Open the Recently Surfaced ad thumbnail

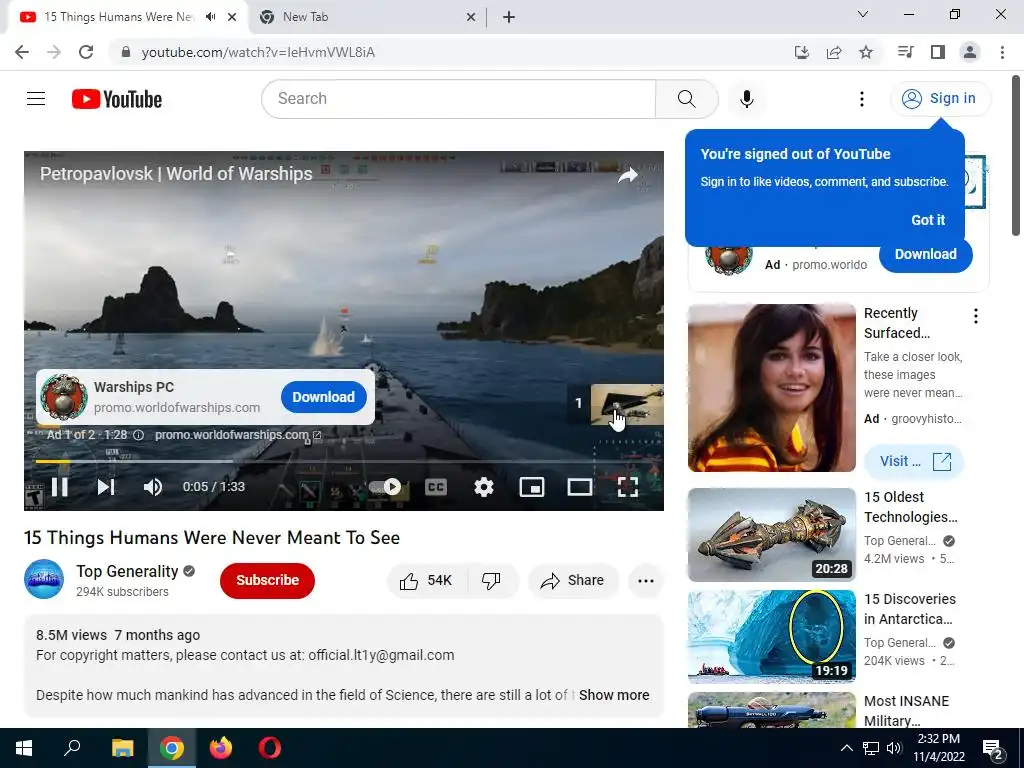771,388
